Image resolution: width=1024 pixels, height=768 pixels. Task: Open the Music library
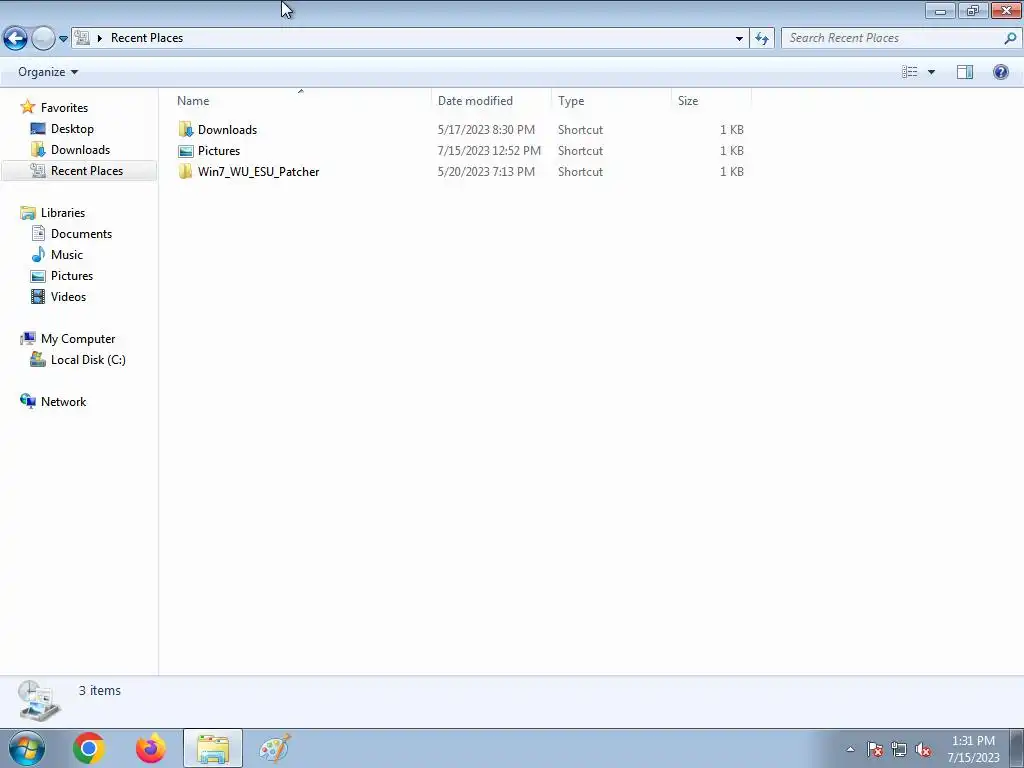[67, 255]
